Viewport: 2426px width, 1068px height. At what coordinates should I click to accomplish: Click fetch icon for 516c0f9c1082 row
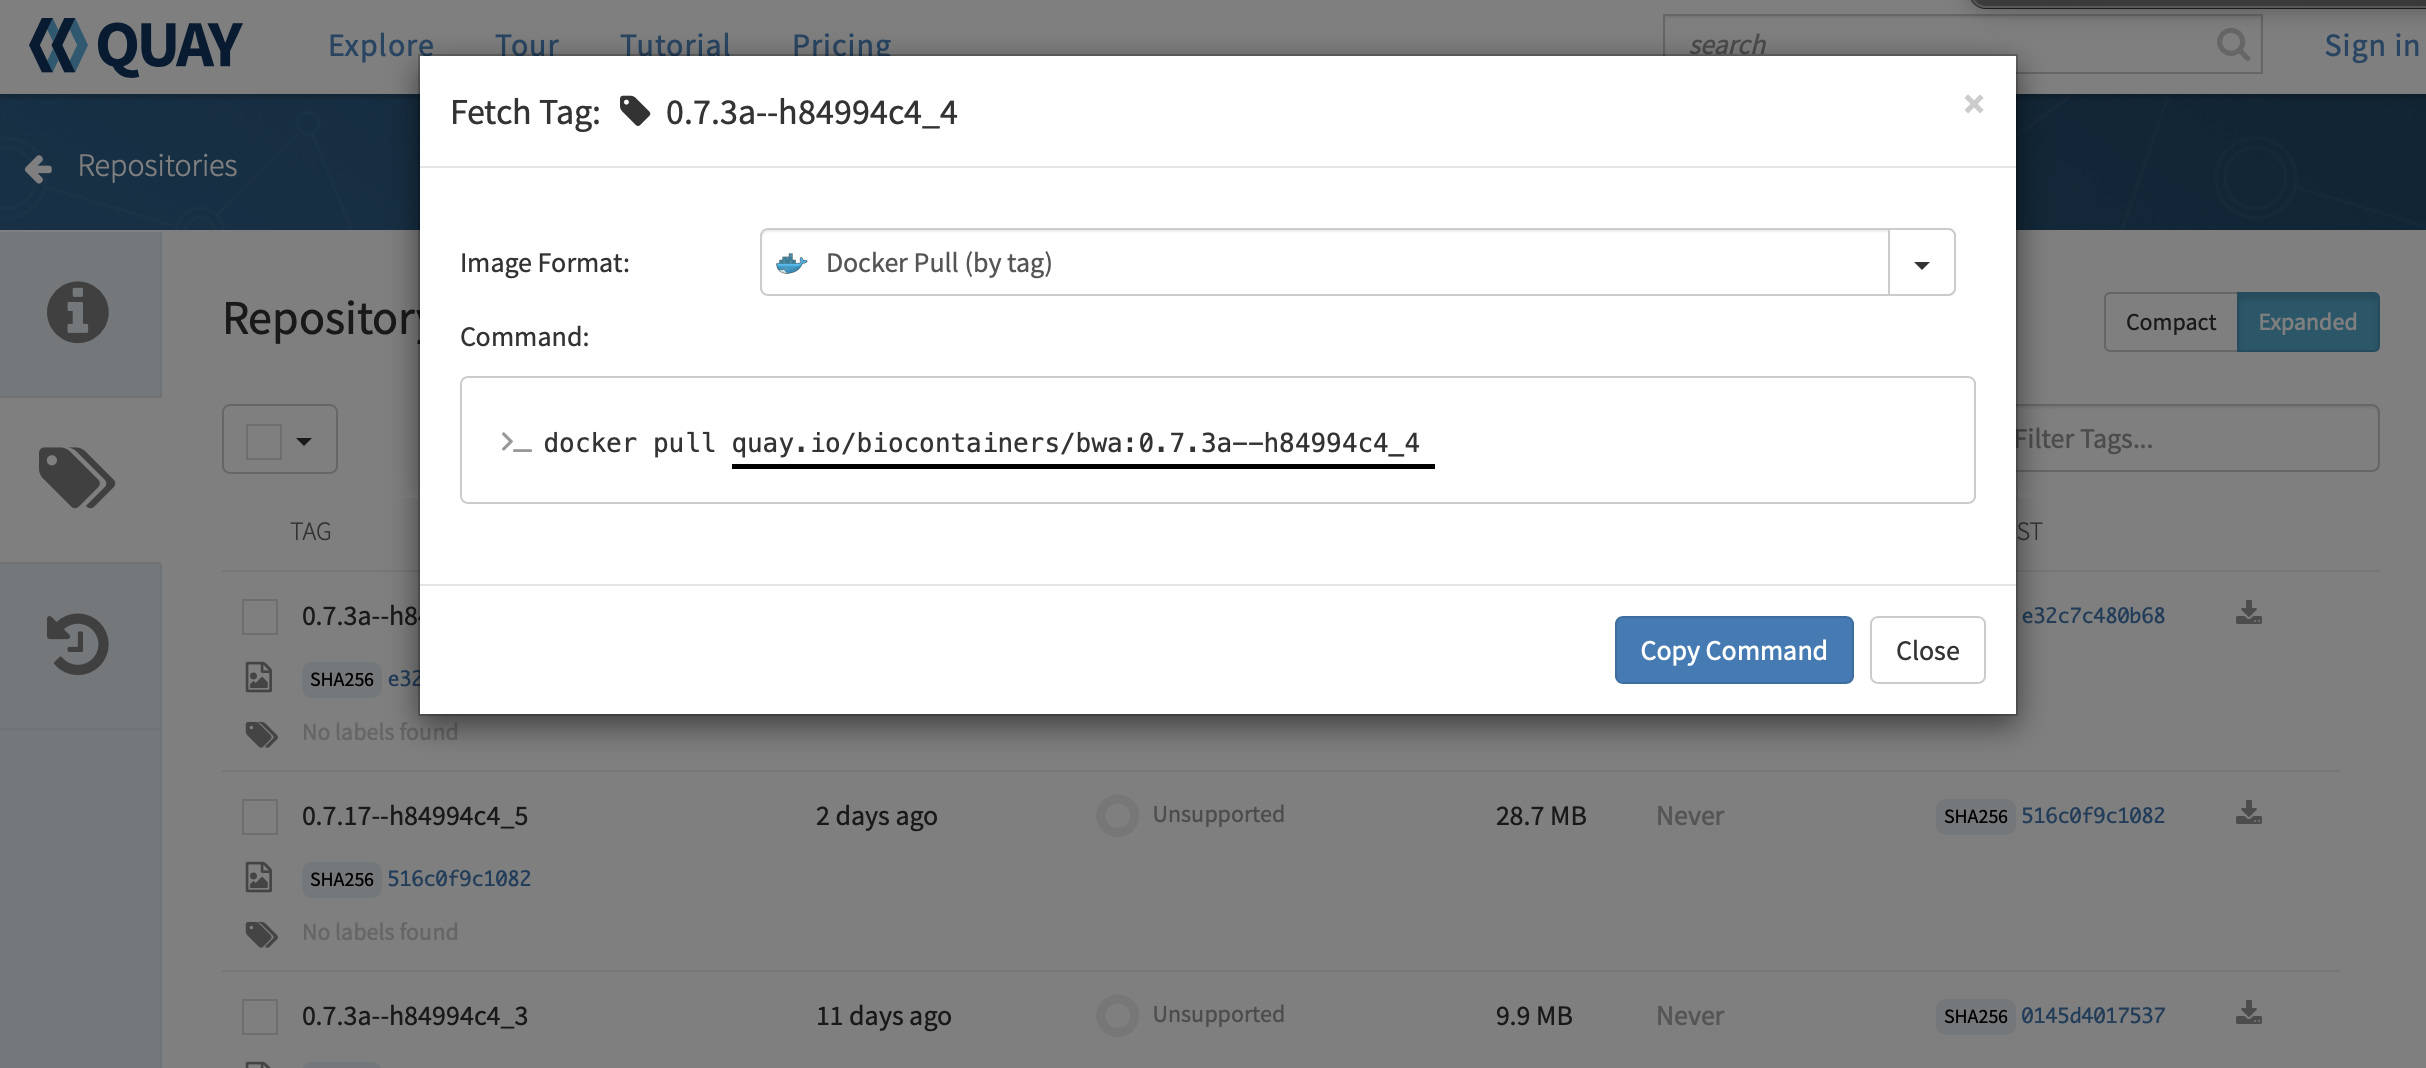click(2249, 813)
